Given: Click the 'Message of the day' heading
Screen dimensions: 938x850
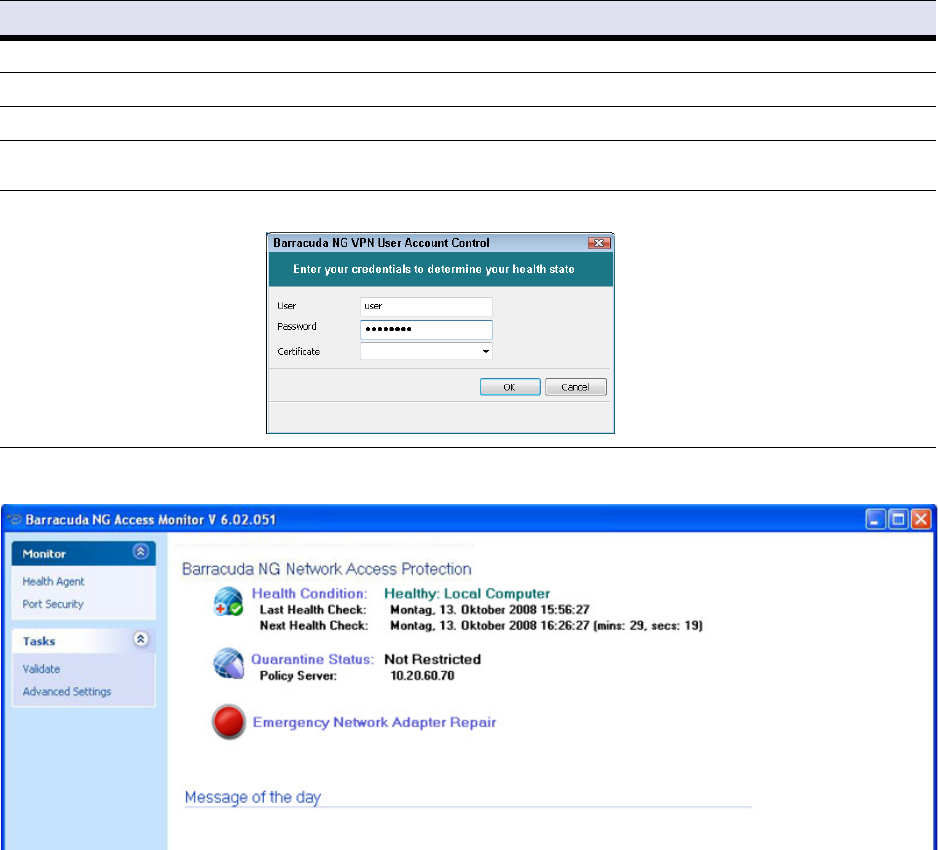Looking at the screenshot, I should point(253,797).
